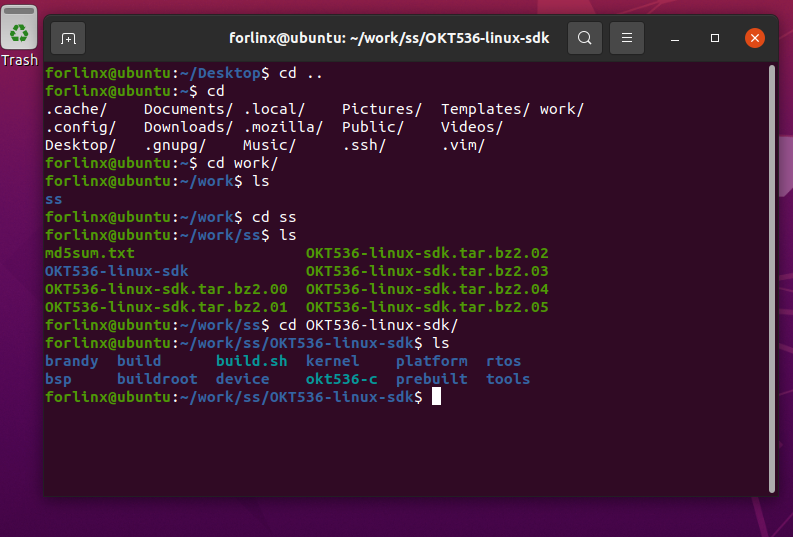Click the .gnupg/ completion entry
Image resolution: width=793 pixels, height=537 pixels.
175,145
